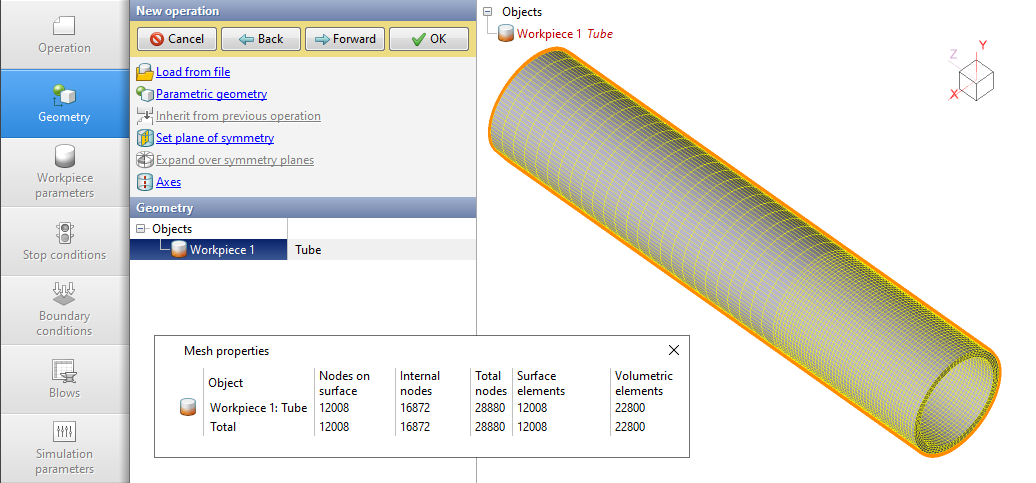Confirm with the OK button
This screenshot has height=483, width=1036.
428,39
